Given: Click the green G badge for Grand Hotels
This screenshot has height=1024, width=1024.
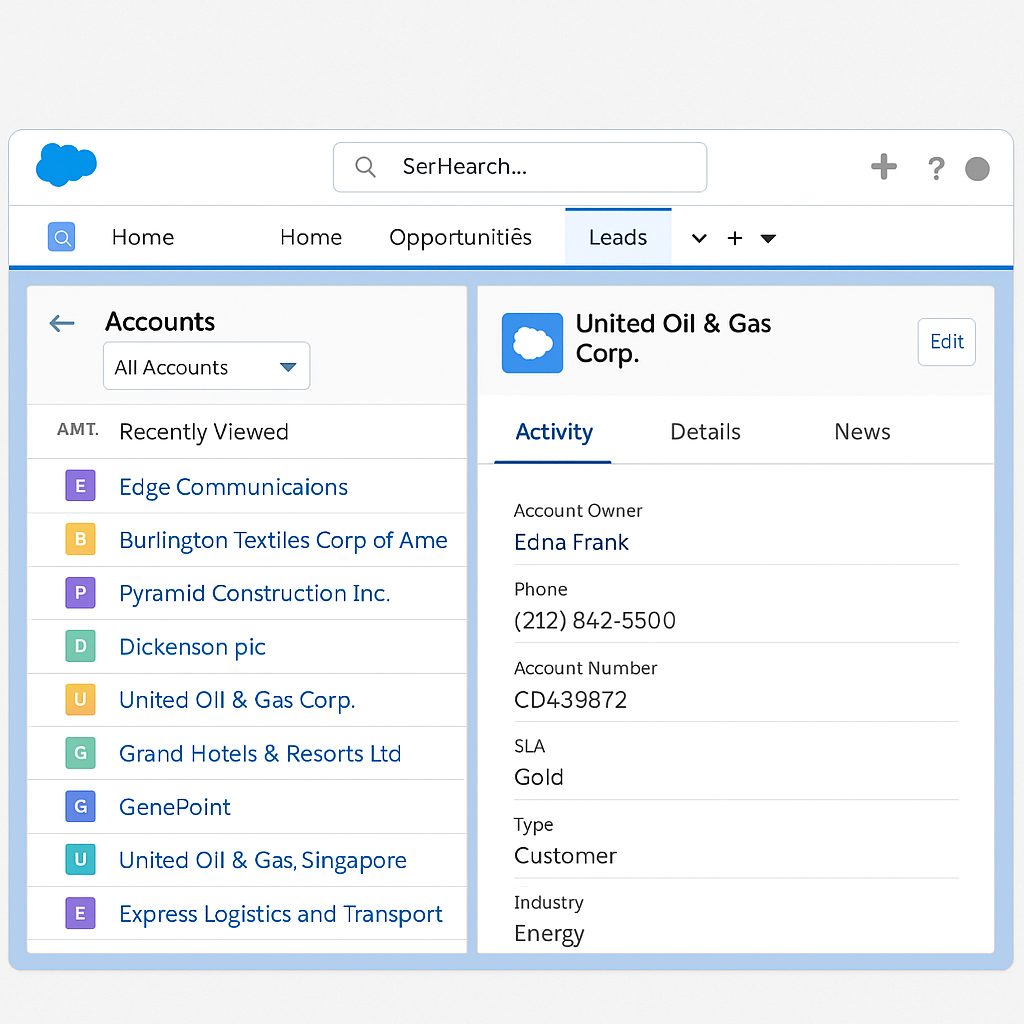Looking at the screenshot, I should point(80,753).
